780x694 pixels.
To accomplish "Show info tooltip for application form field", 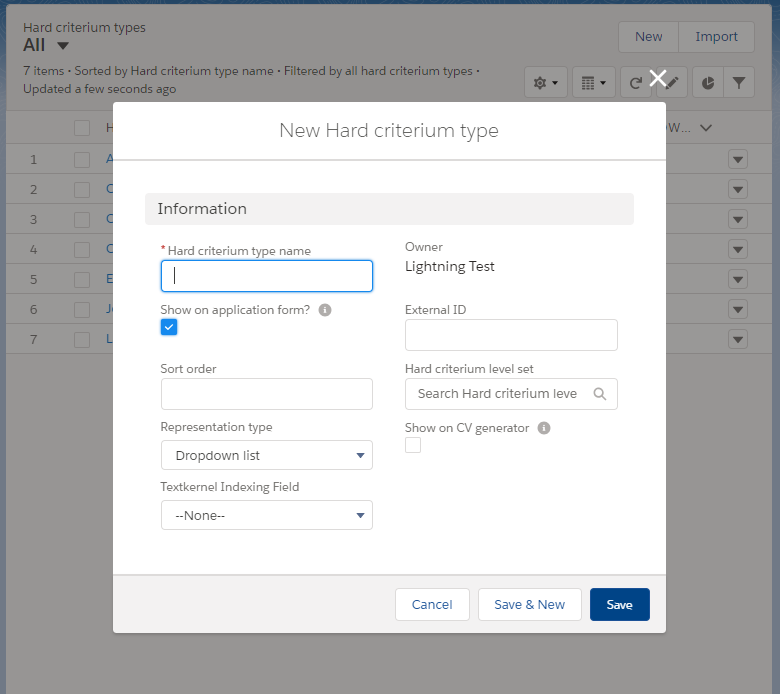I will (x=325, y=310).
